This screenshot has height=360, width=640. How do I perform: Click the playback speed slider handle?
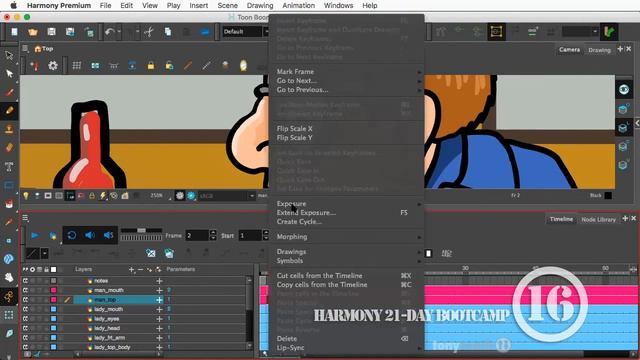141,231
